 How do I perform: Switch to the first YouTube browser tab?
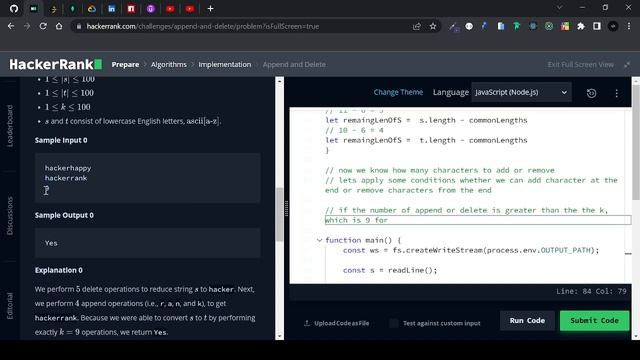click(x=170, y=9)
